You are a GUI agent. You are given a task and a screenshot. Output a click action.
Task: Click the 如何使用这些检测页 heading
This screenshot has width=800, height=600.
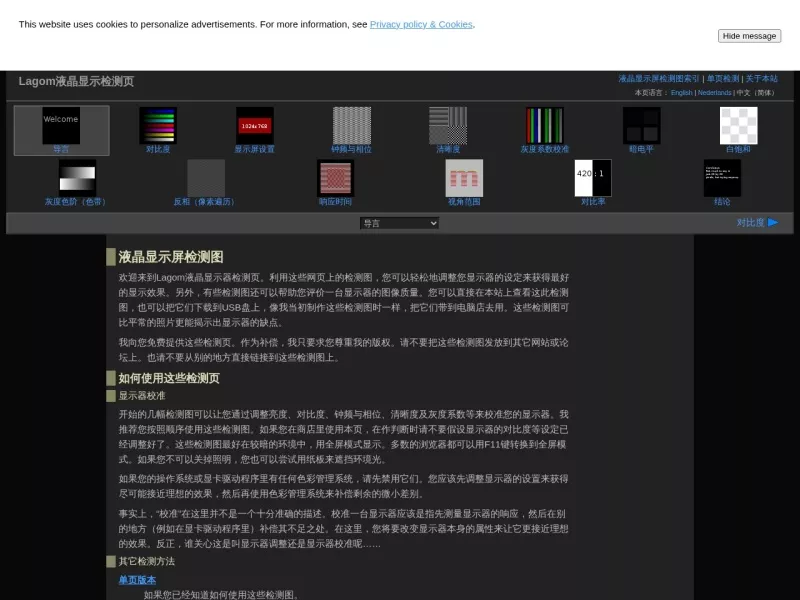(x=169, y=378)
